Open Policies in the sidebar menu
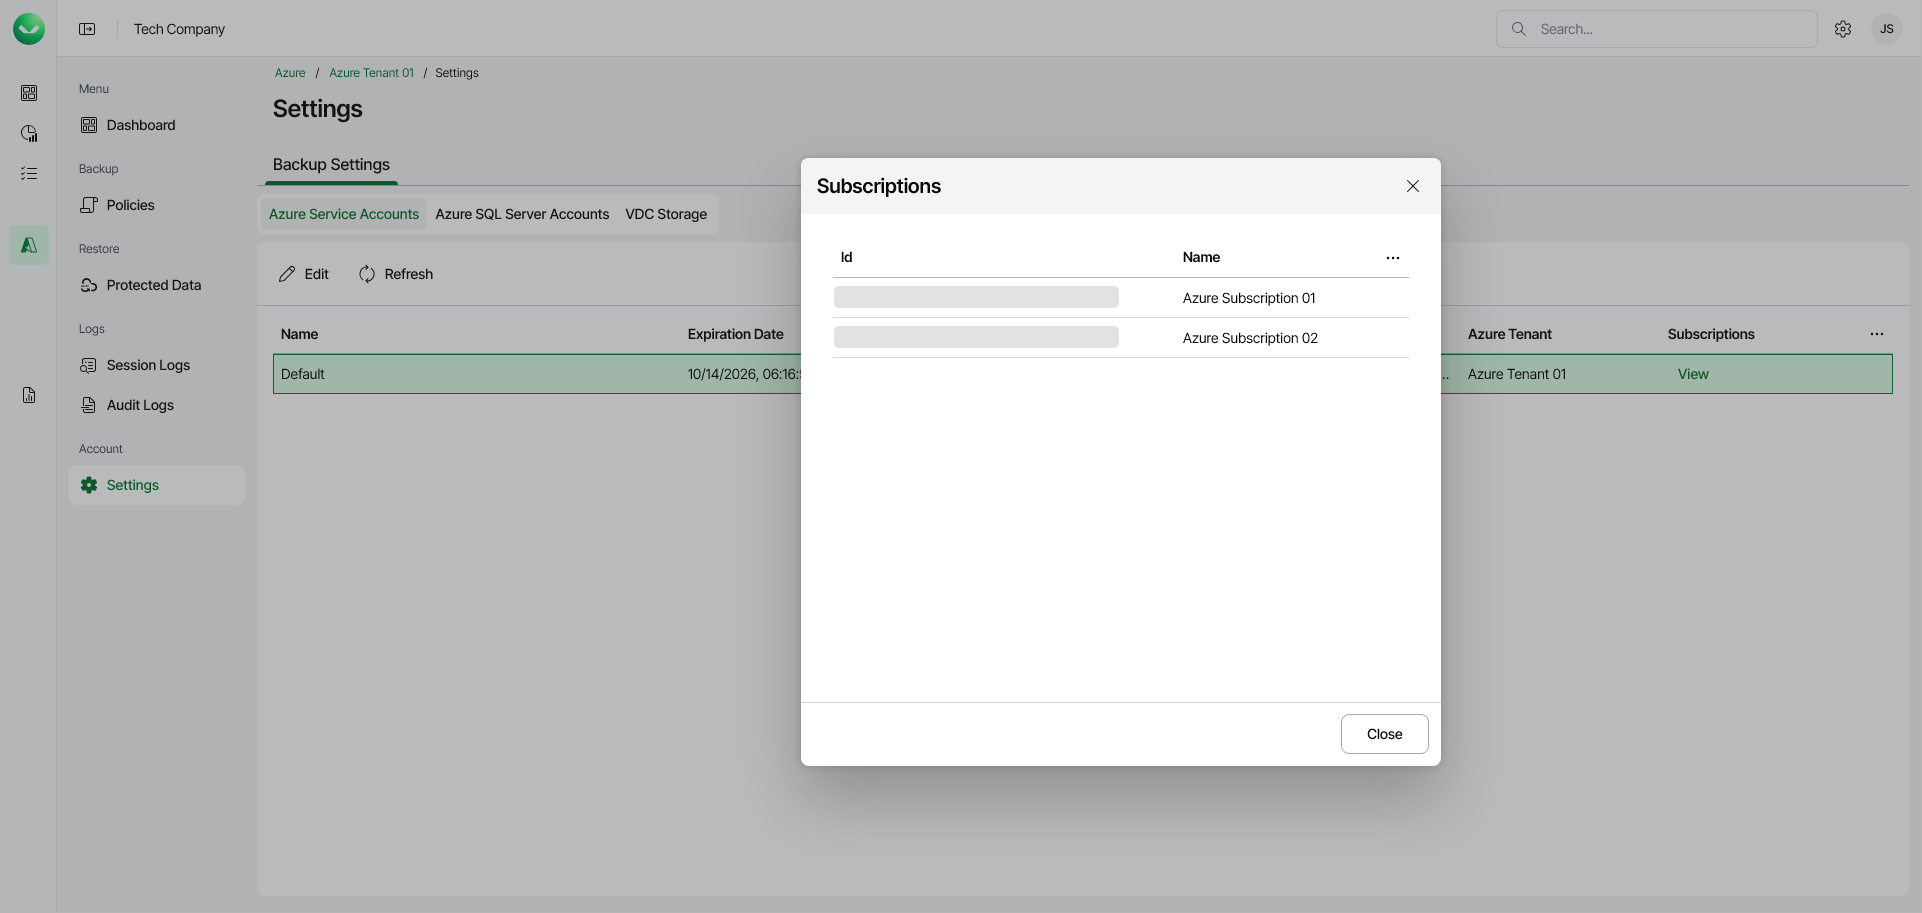1922x913 pixels. [130, 205]
